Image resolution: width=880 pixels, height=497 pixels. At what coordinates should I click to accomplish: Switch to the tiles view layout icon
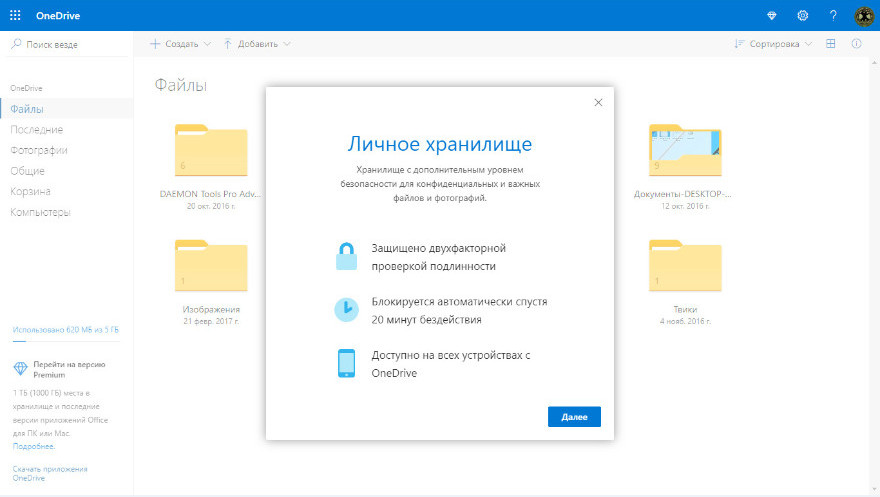click(830, 44)
